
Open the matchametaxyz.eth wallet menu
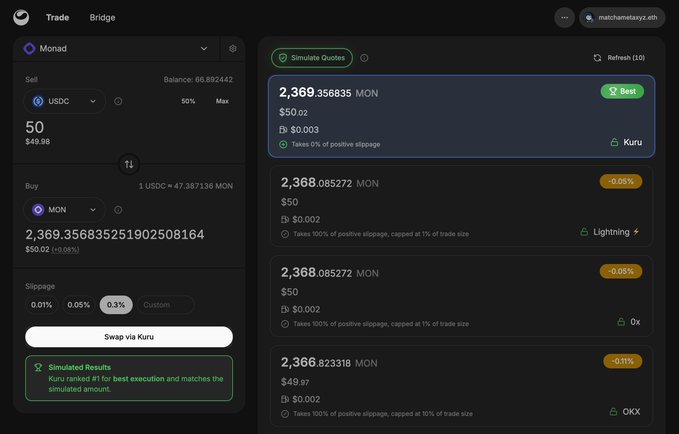coord(622,18)
